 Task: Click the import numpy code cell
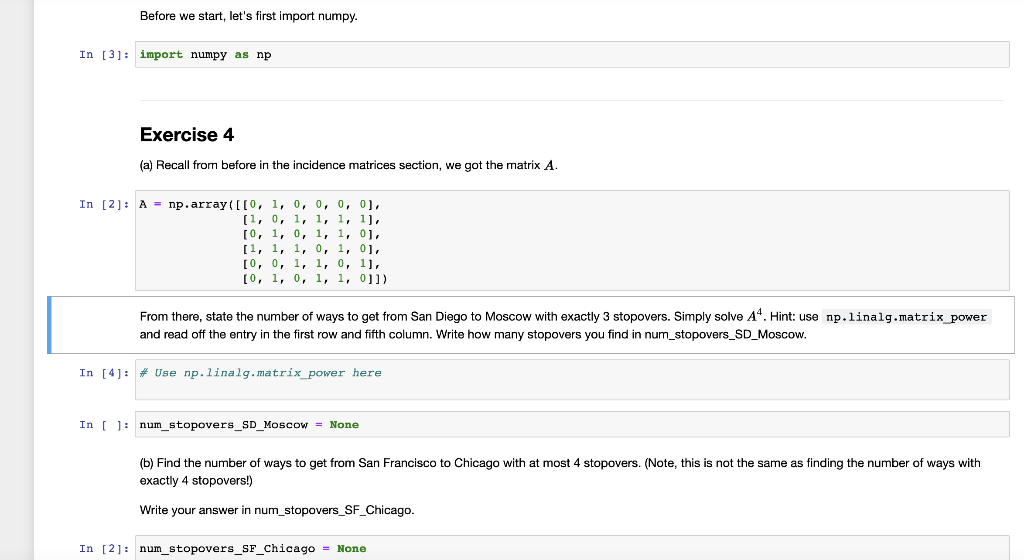click(572, 55)
